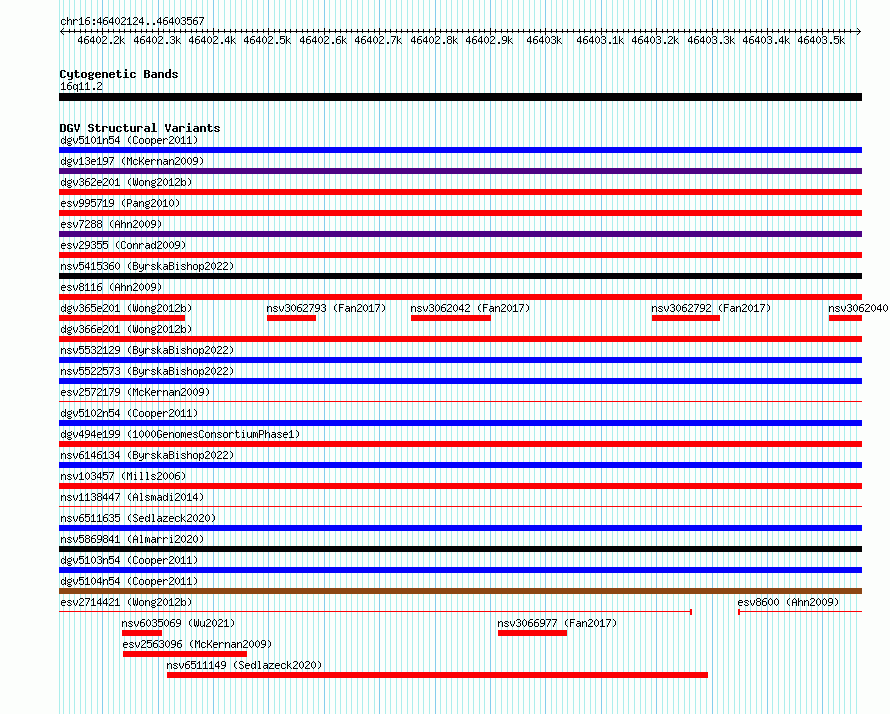Click the nsv3062793 short red bar
This screenshot has height=714, width=890.
291,318
